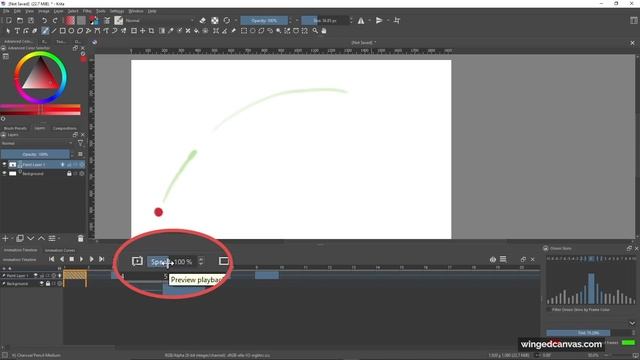The height and width of the screenshot is (360, 640).
Task: Open the layer blending mode dropdown
Action: click(x=37, y=143)
